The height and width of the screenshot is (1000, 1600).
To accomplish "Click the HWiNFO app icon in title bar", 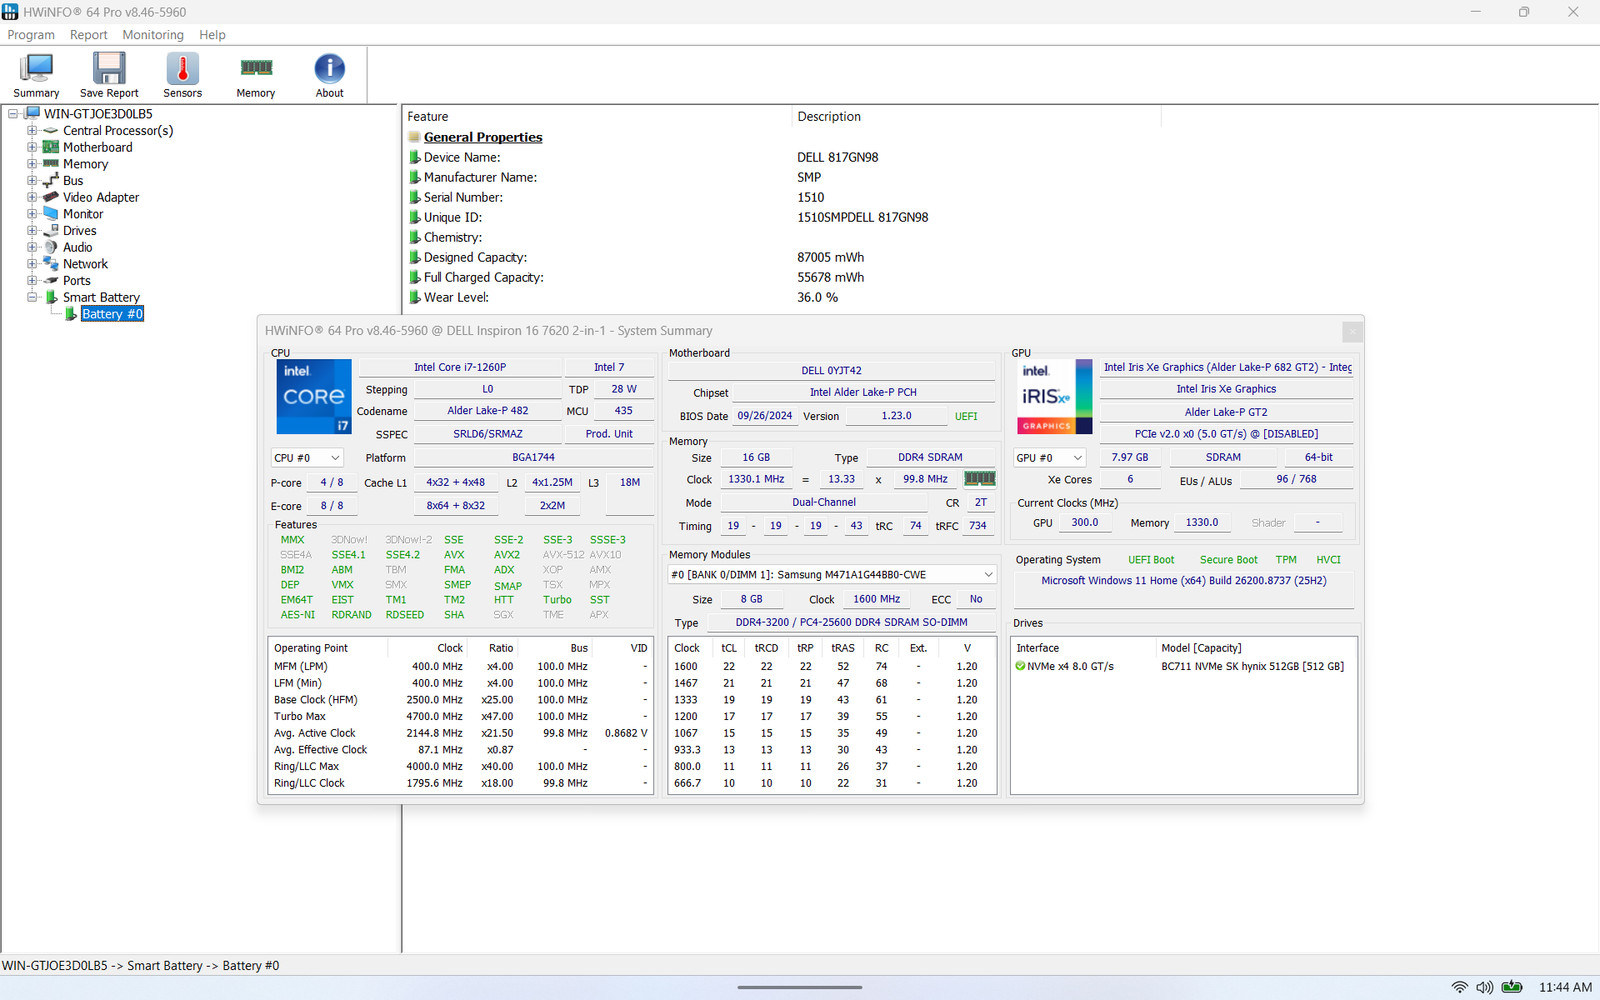I will (x=10, y=12).
